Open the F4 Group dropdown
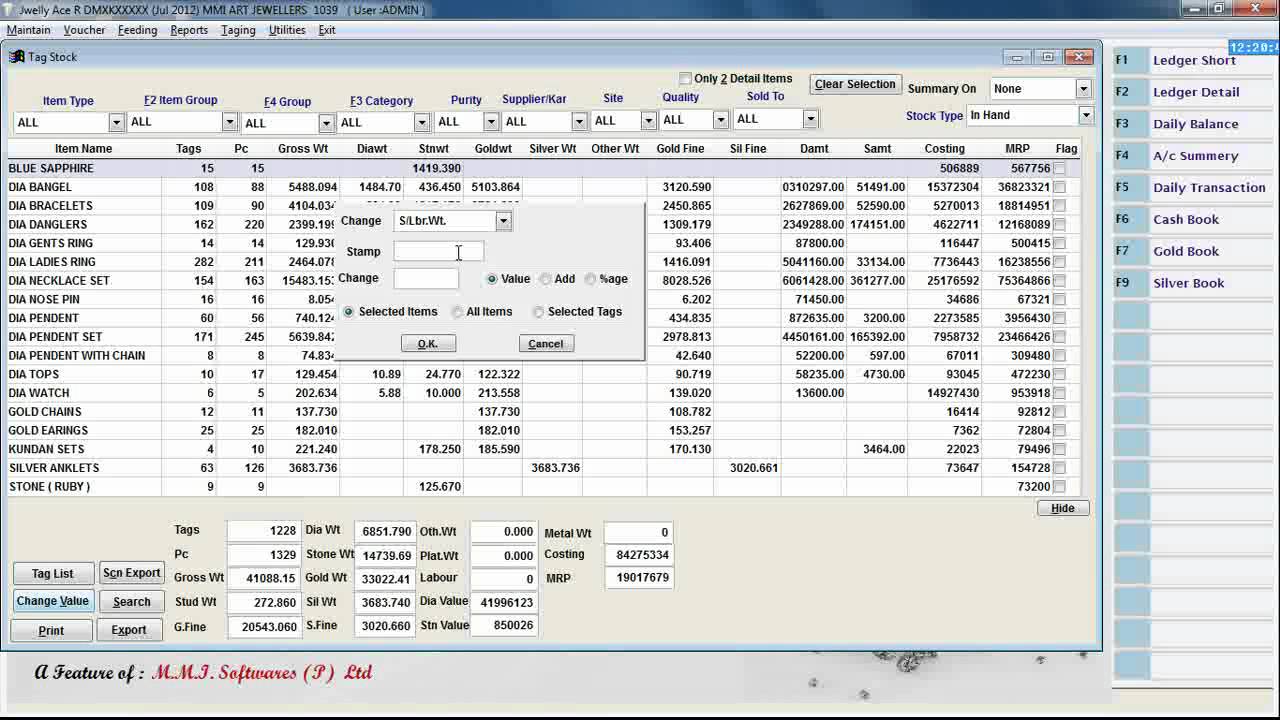The width and height of the screenshot is (1280, 720). click(325, 123)
